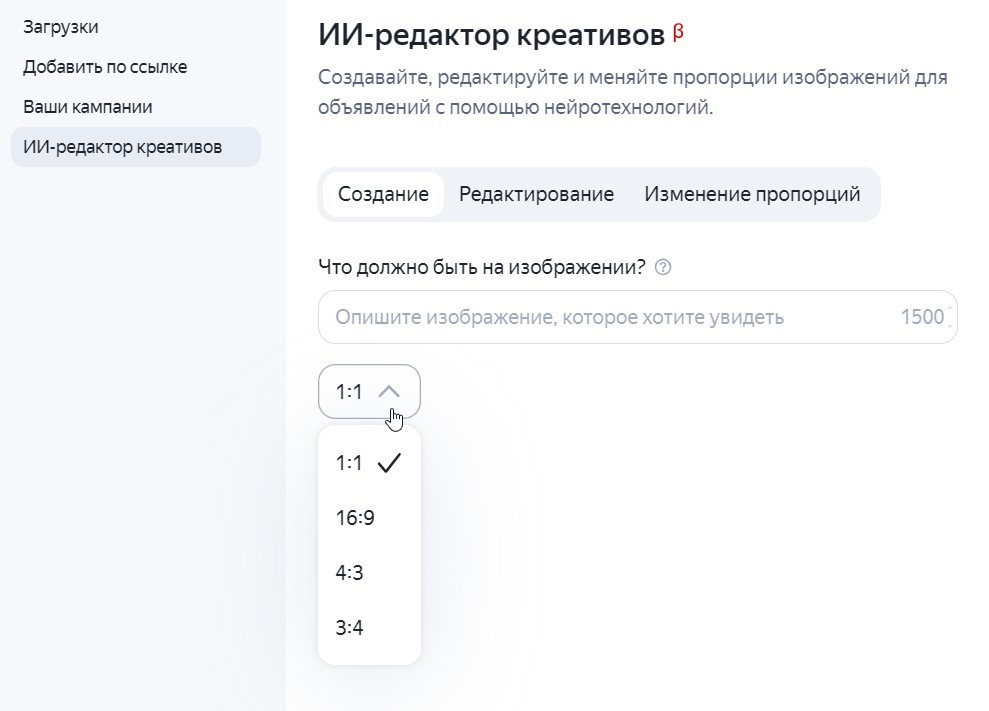Select the 4:3 aspect ratio
989x711 pixels.
(x=348, y=572)
